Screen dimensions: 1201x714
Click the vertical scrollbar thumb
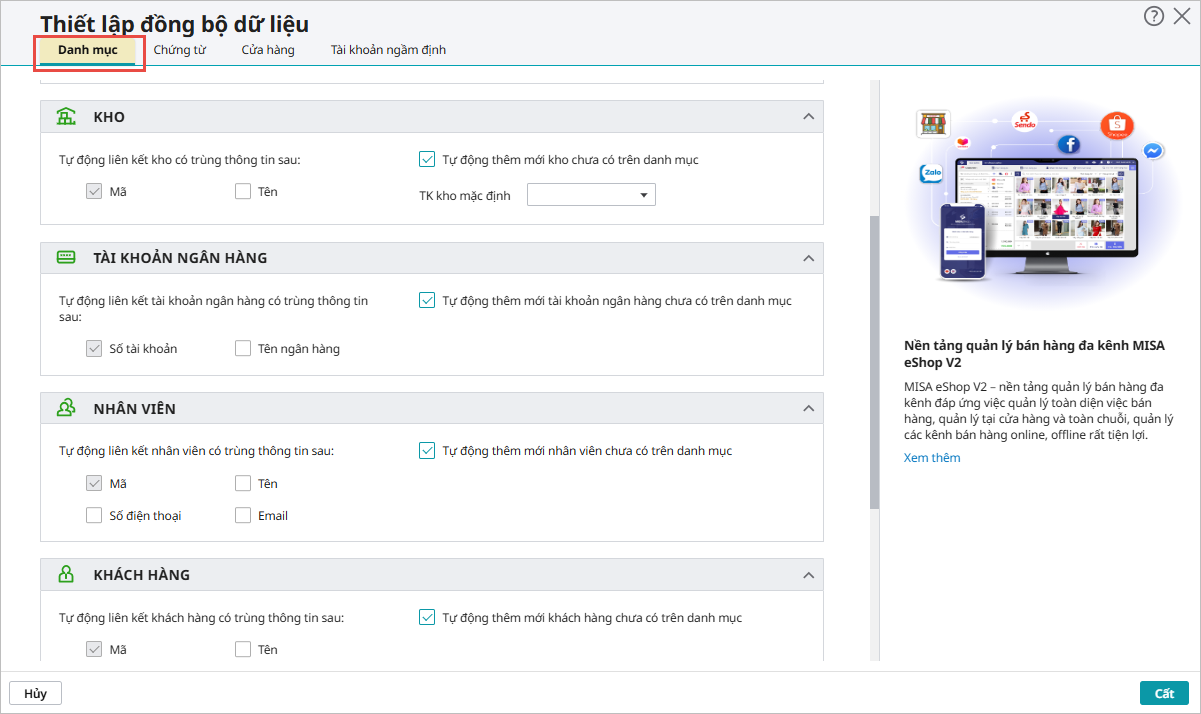click(x=874, y=360)
